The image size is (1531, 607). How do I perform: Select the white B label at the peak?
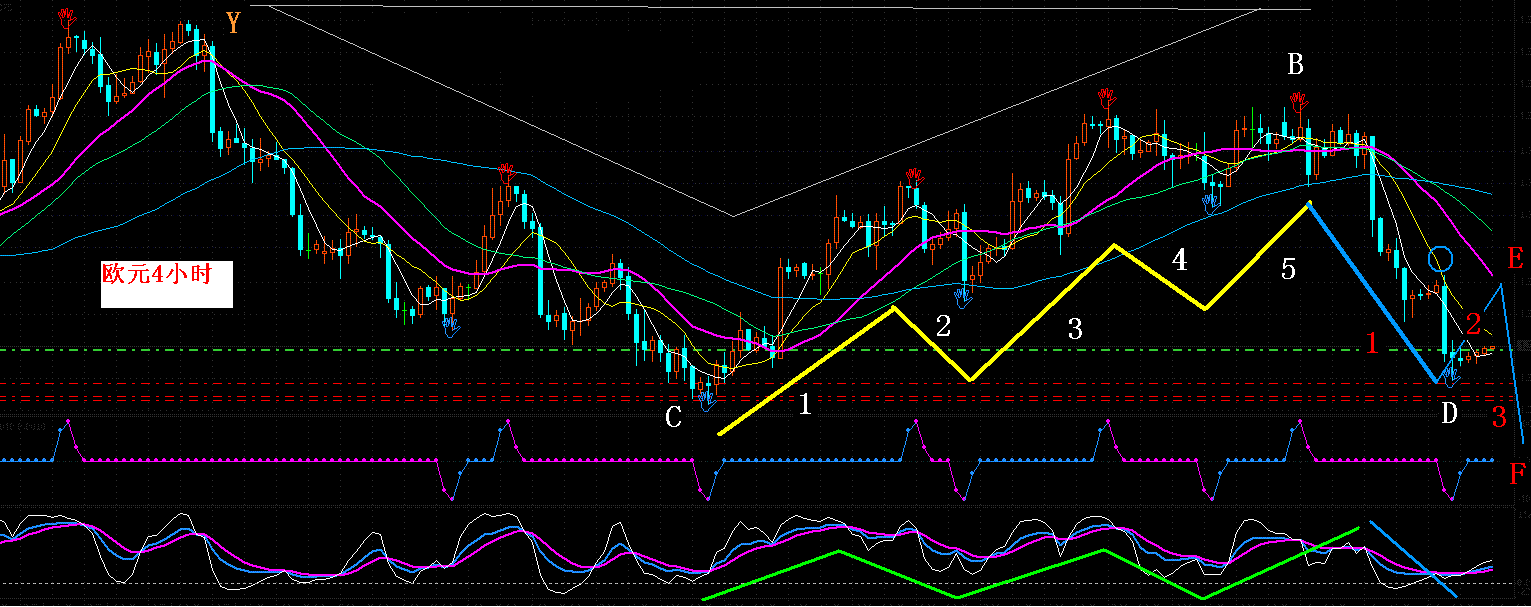point(1295,65)
